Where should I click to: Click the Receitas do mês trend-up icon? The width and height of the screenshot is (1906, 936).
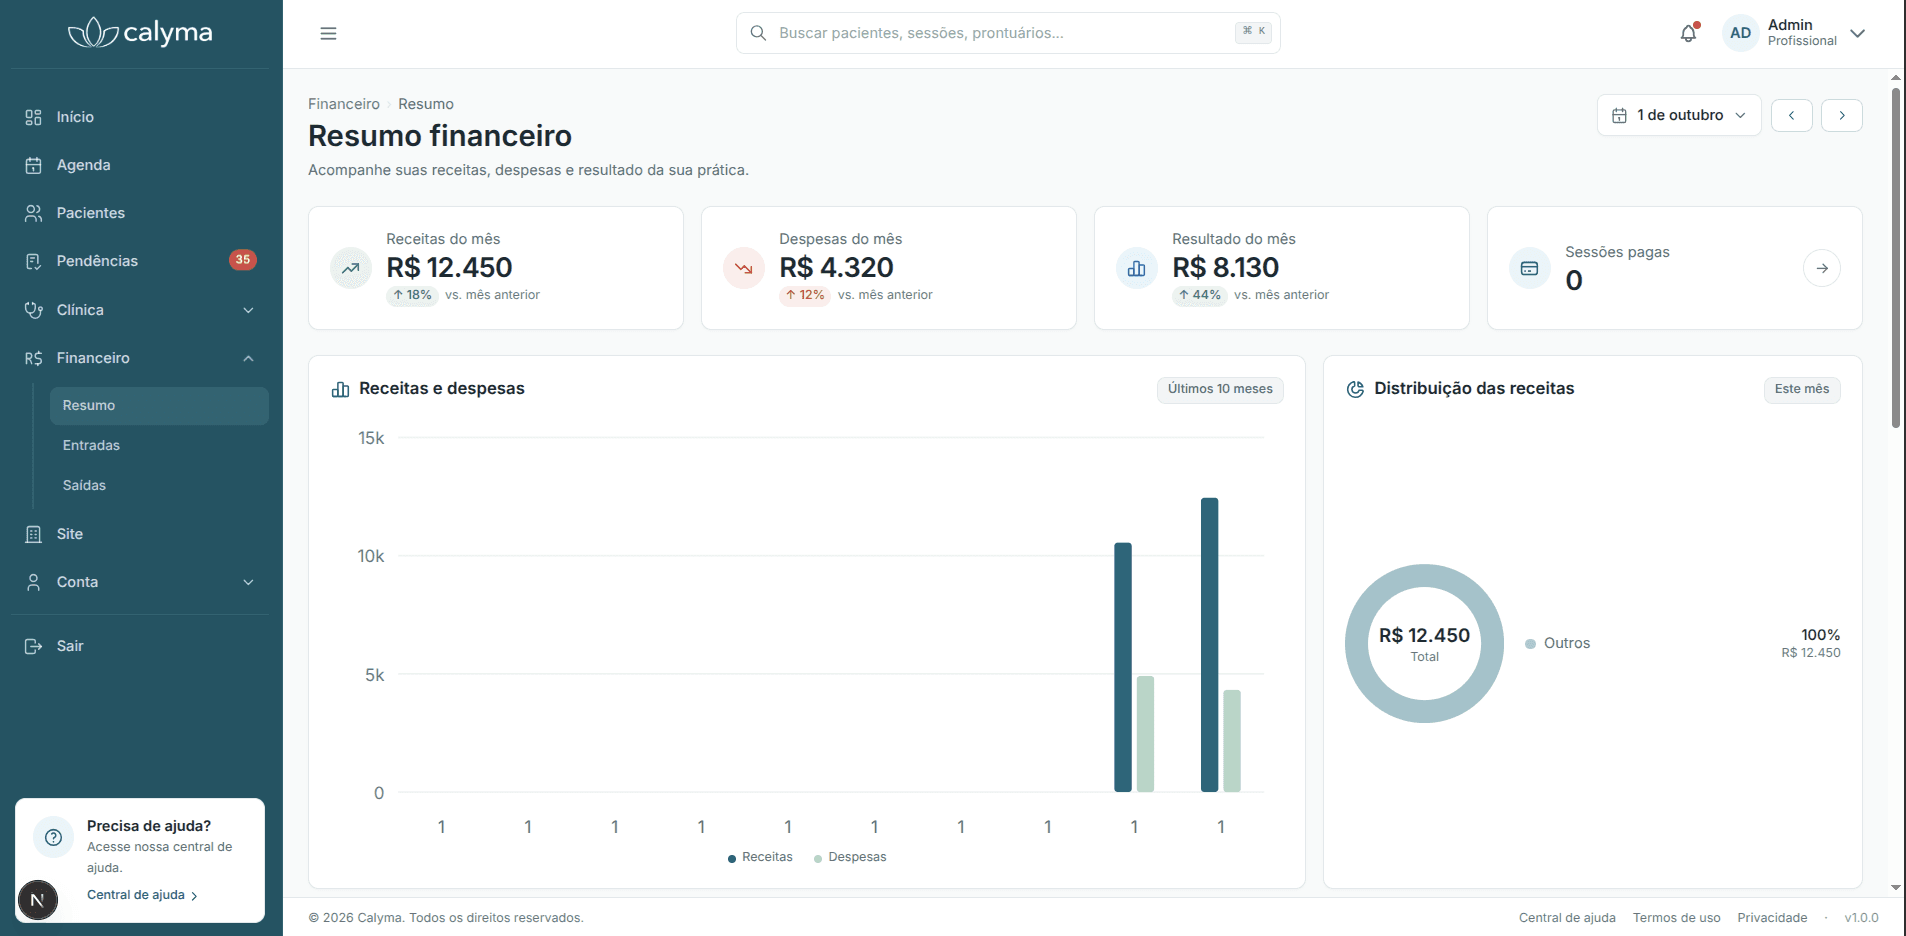click(x=351, y=268)
